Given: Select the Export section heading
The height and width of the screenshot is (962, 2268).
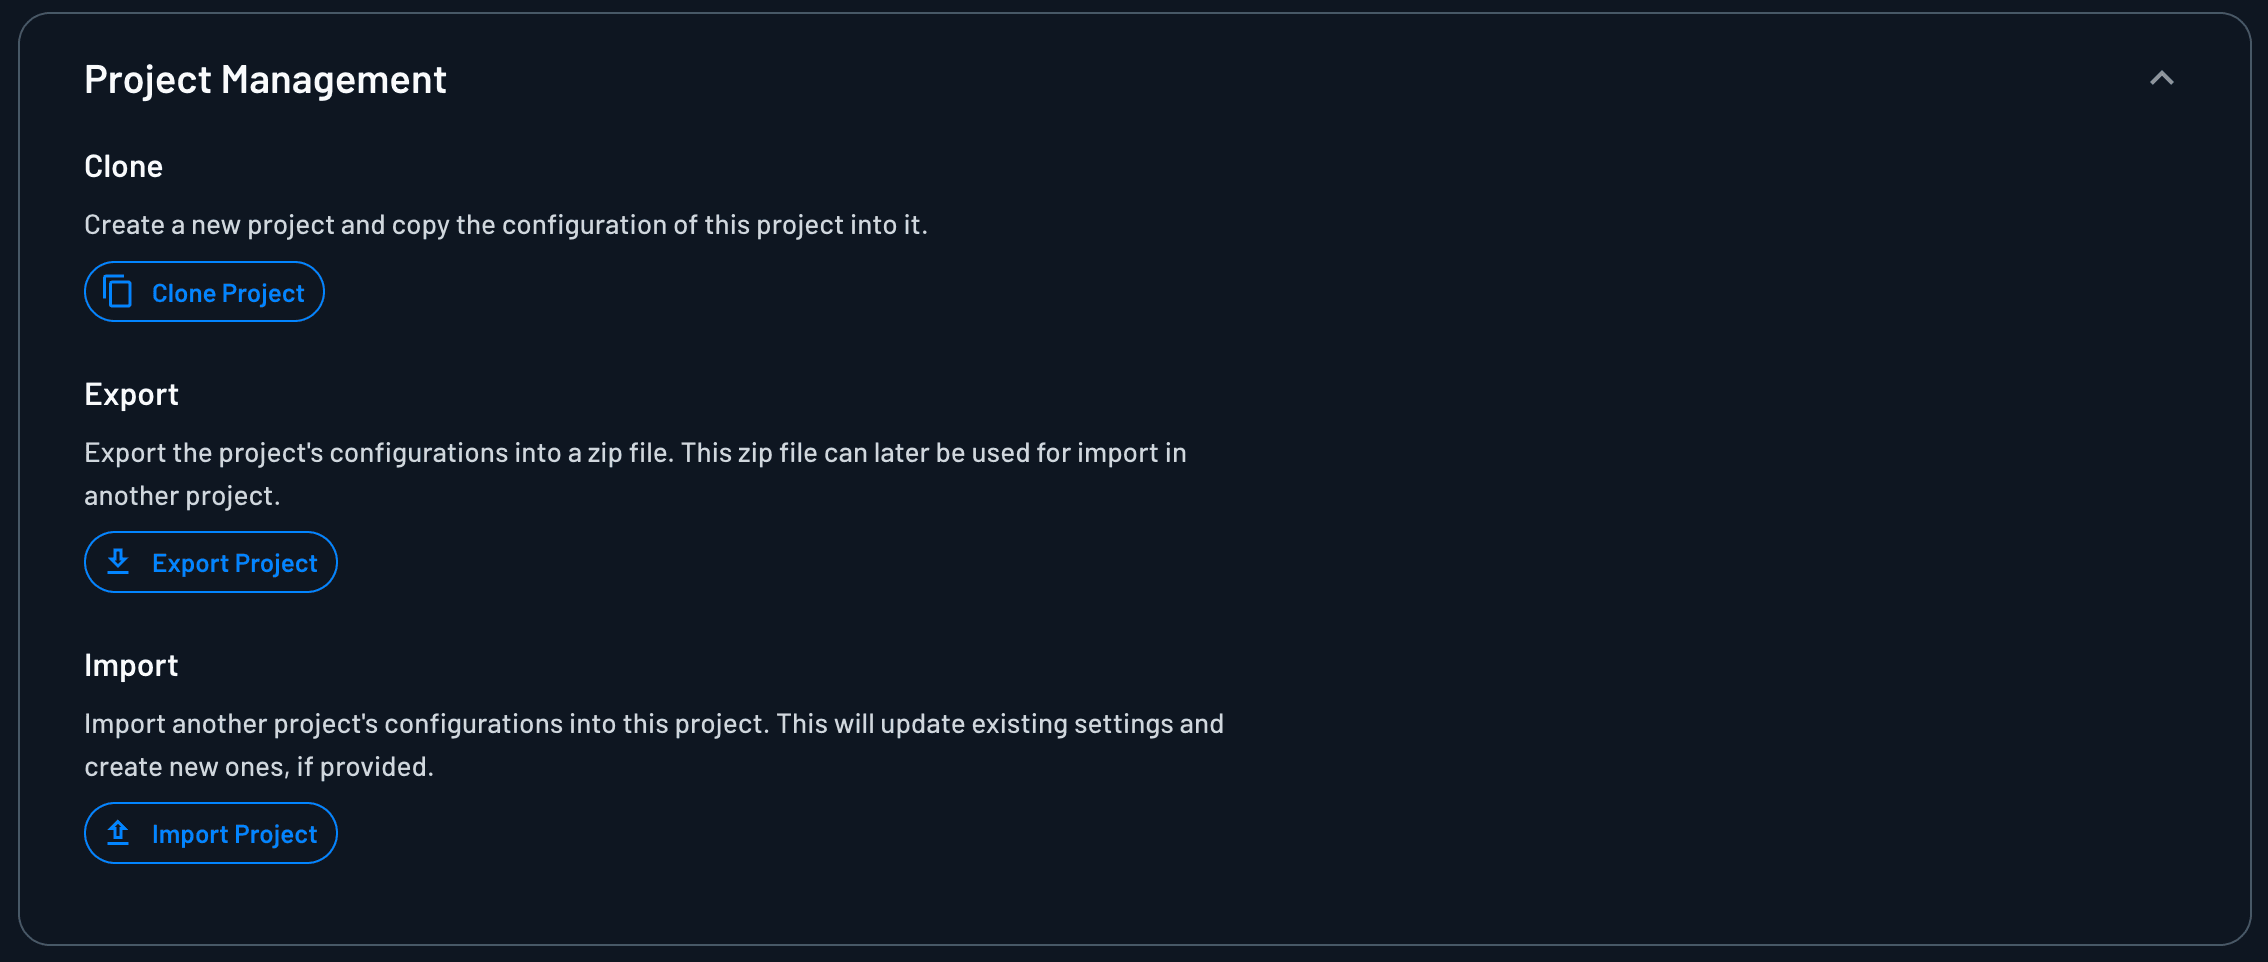Looking at the screenshot, I should (x=131, y=394).
